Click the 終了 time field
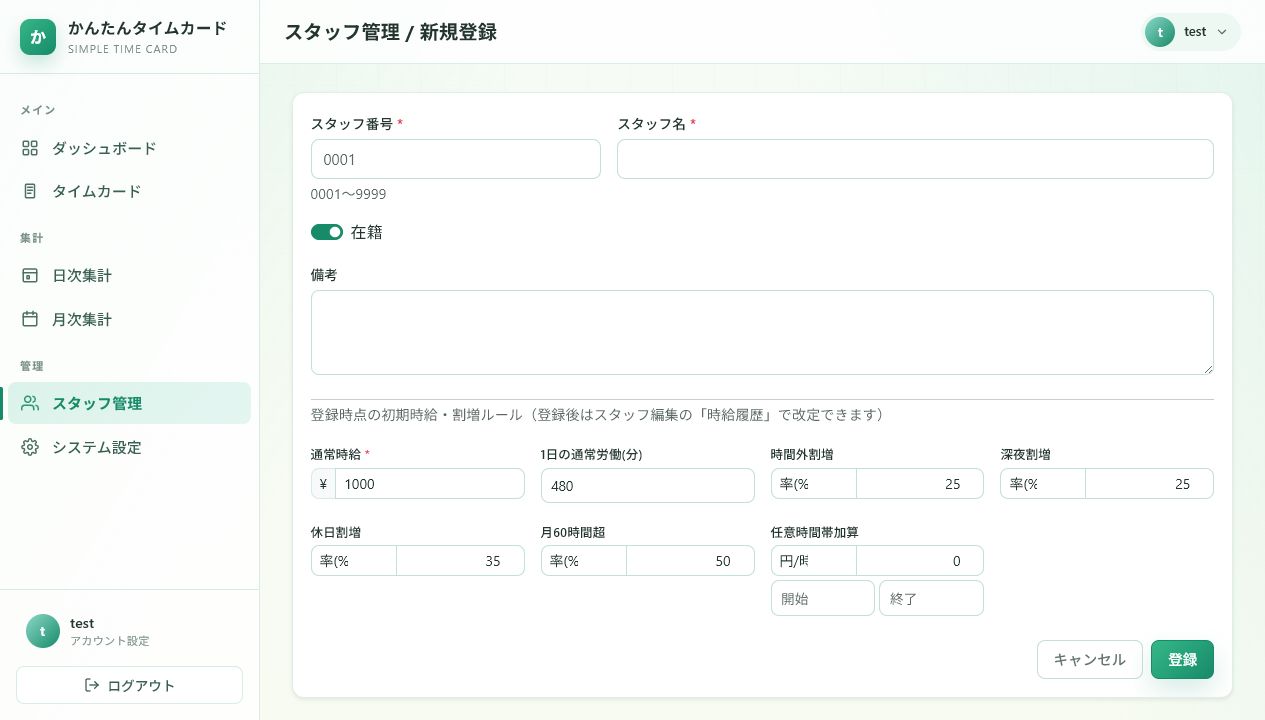 point(931,598)
